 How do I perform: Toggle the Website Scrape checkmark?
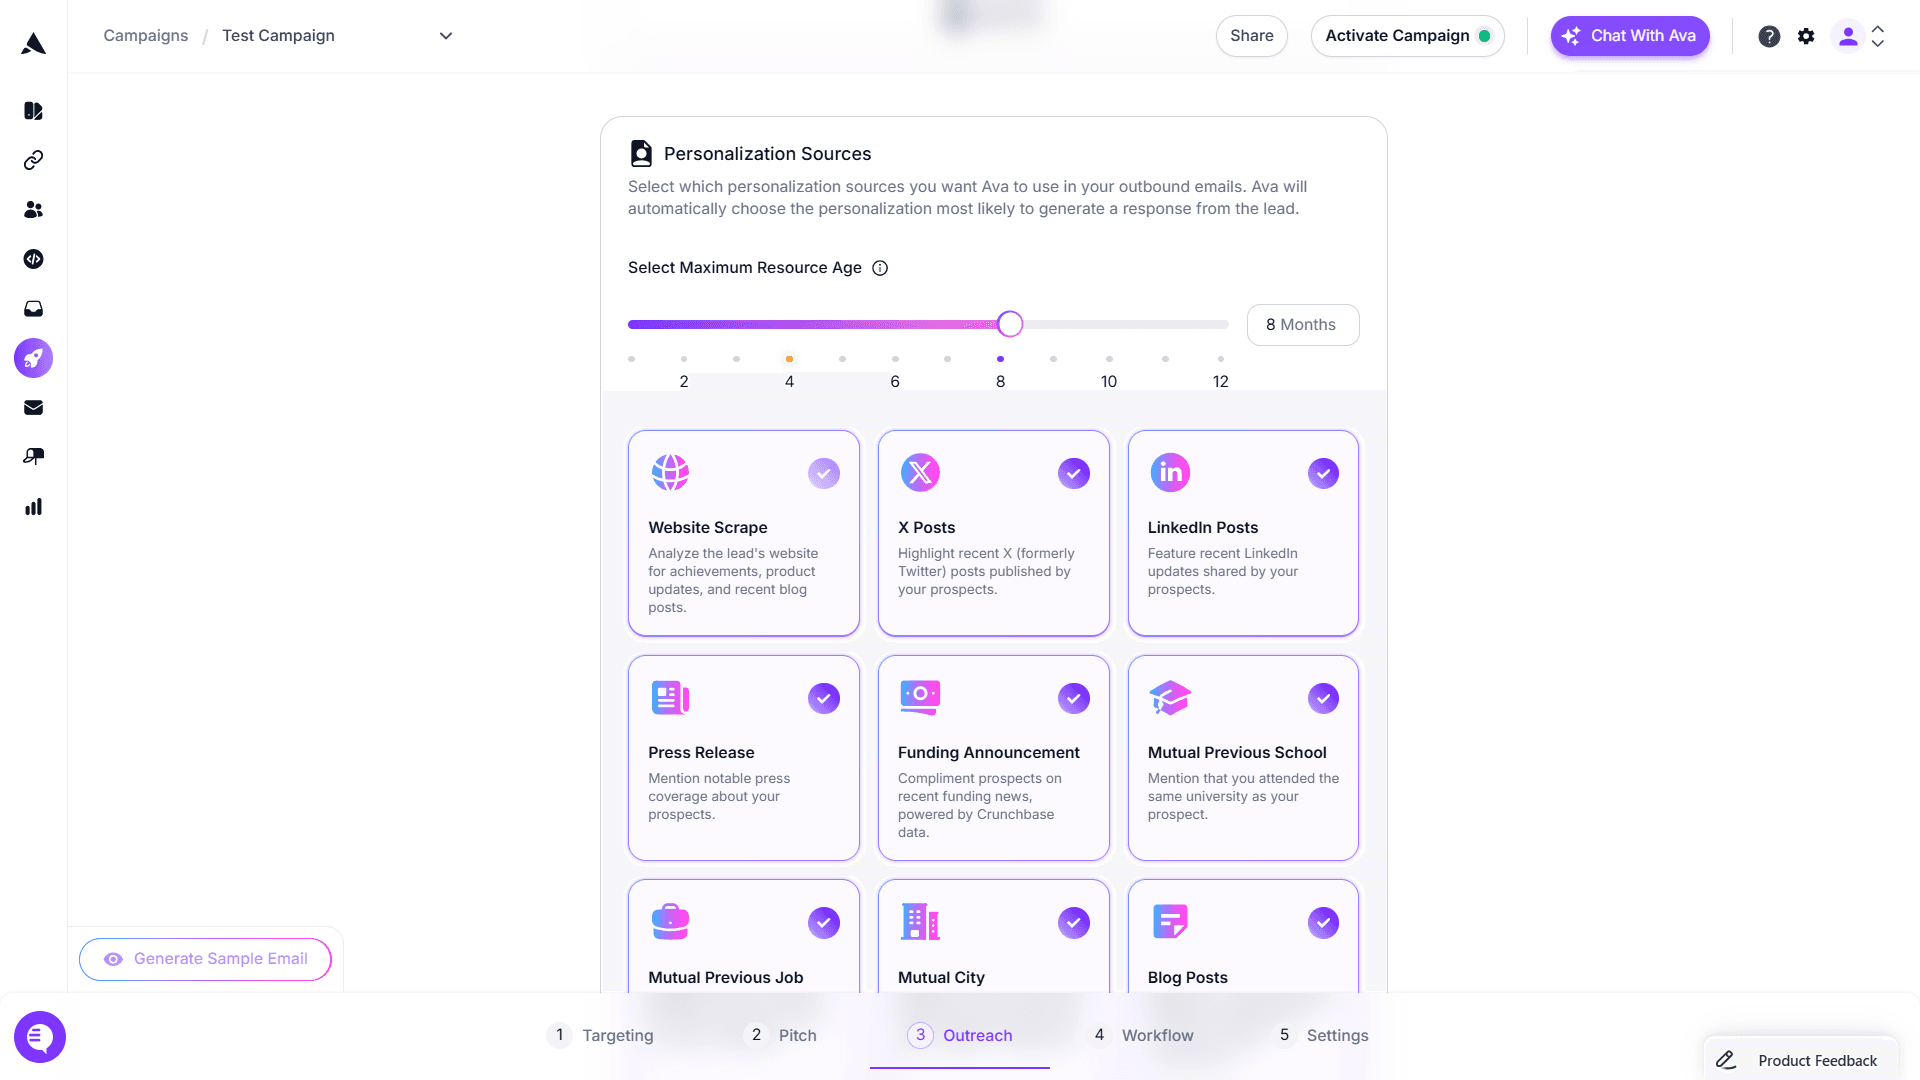coord(824,473)
